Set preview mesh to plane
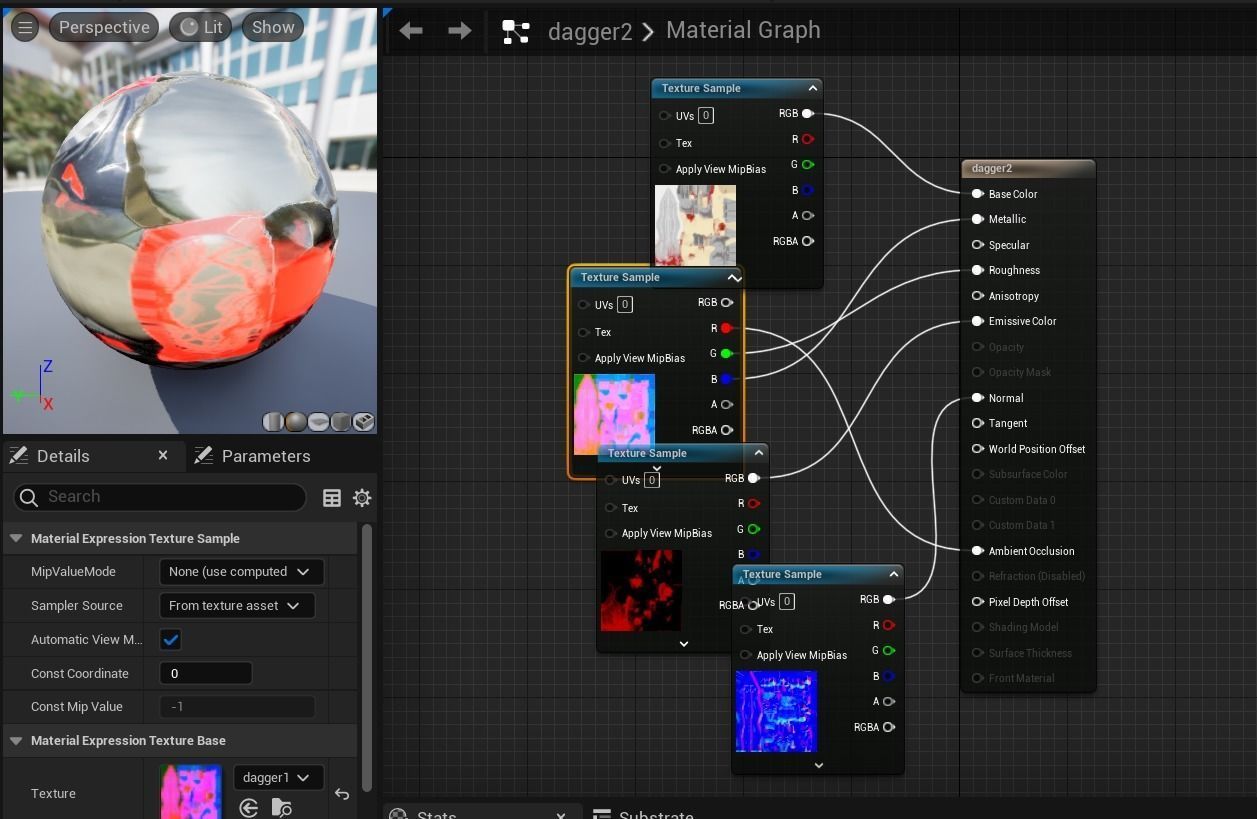 coord(319,422)
